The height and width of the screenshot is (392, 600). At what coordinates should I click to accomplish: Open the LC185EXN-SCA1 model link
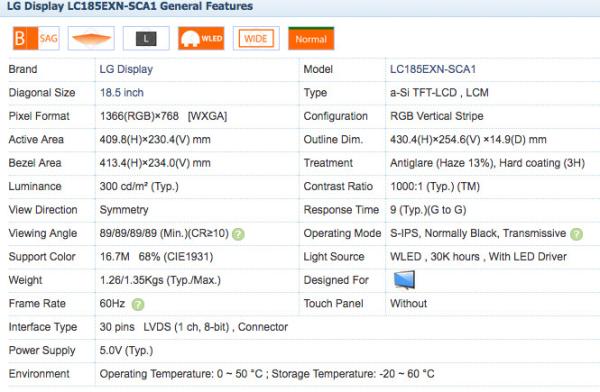(433, 69)
